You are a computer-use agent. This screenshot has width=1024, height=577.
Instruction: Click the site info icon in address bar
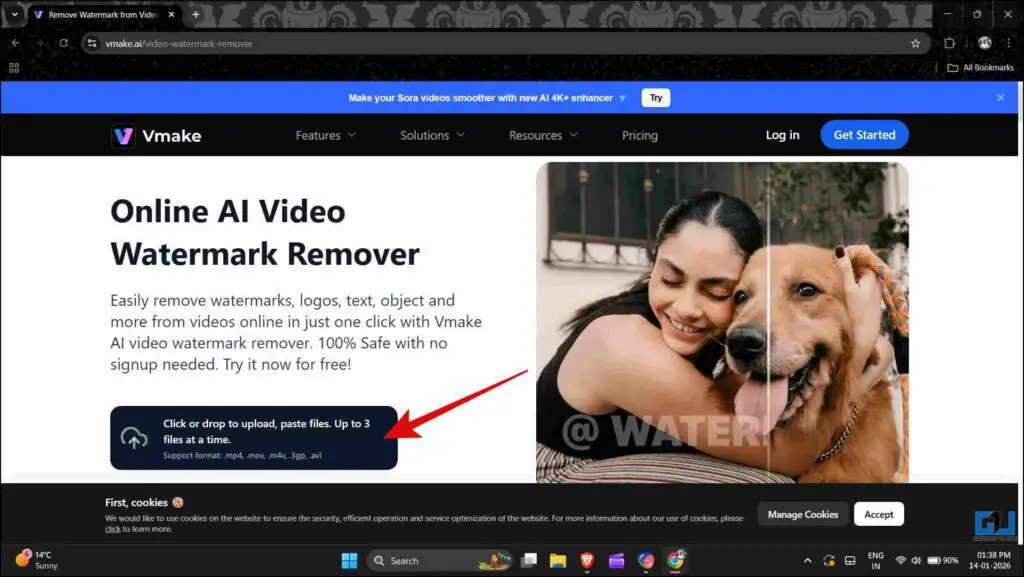click(x=91, y=43)
